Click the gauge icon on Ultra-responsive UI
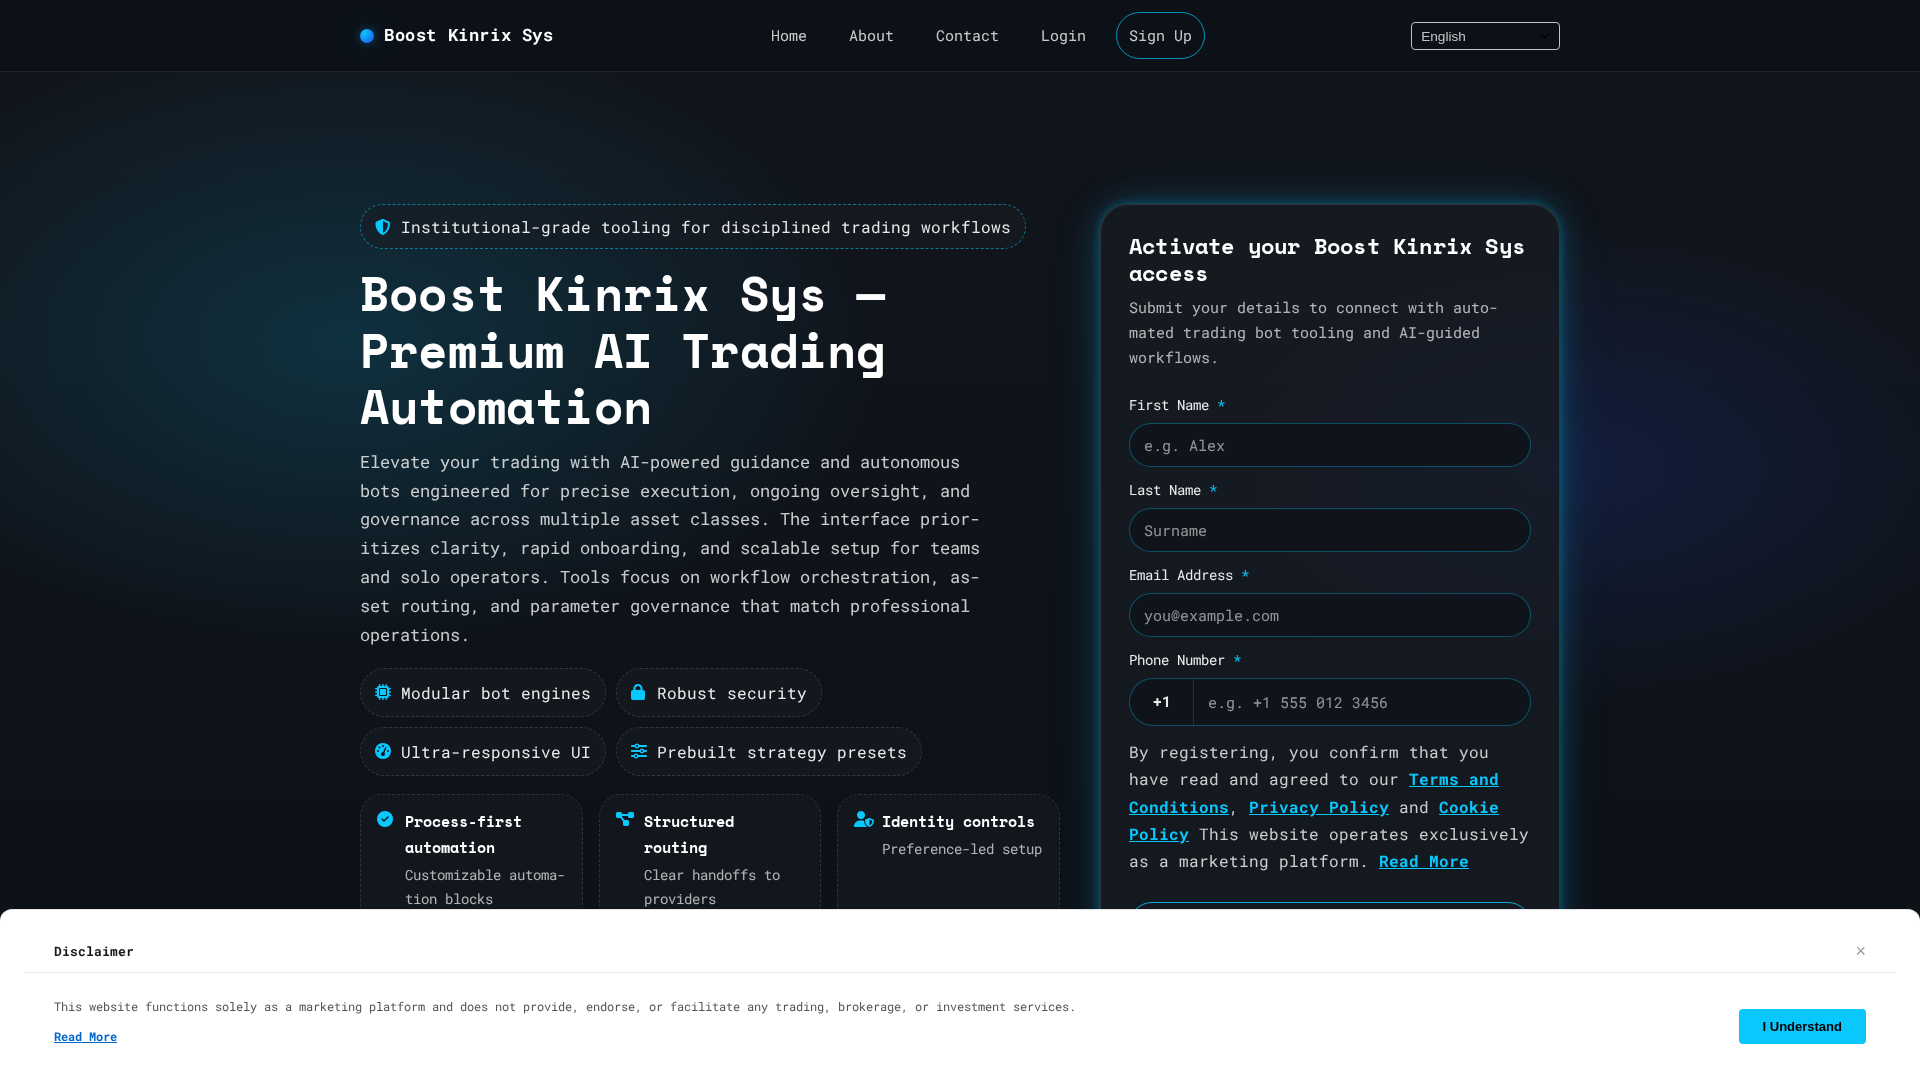This screenshot has height=1080, width=1920. point(383,751)
